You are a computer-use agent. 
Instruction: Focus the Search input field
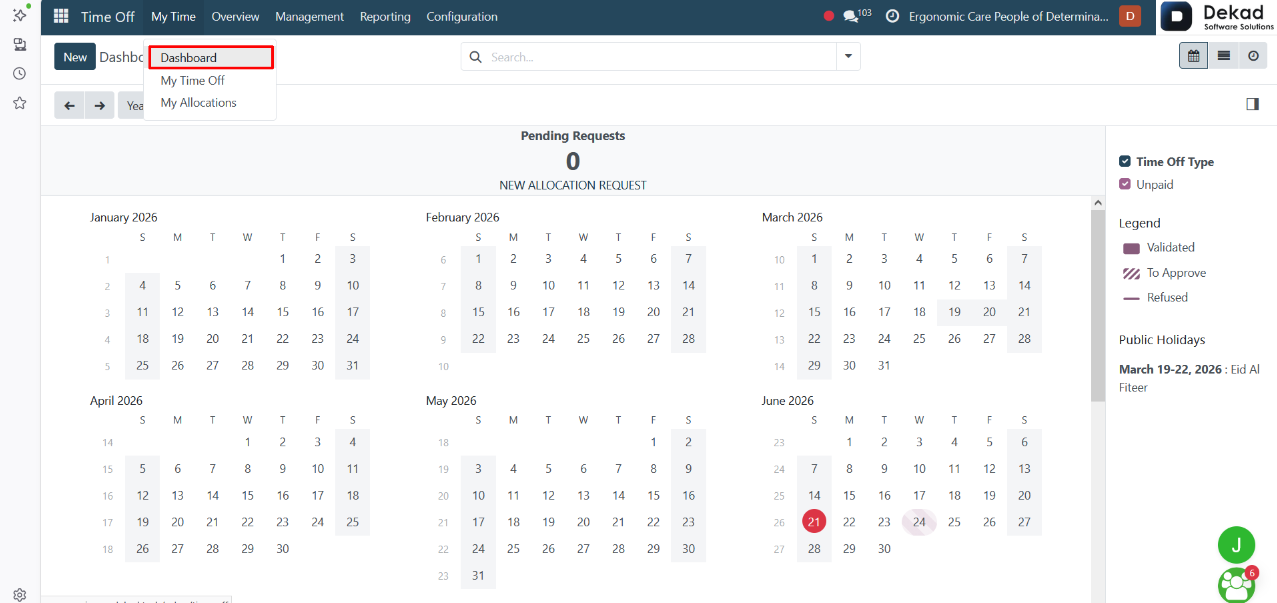coord(660,57)
